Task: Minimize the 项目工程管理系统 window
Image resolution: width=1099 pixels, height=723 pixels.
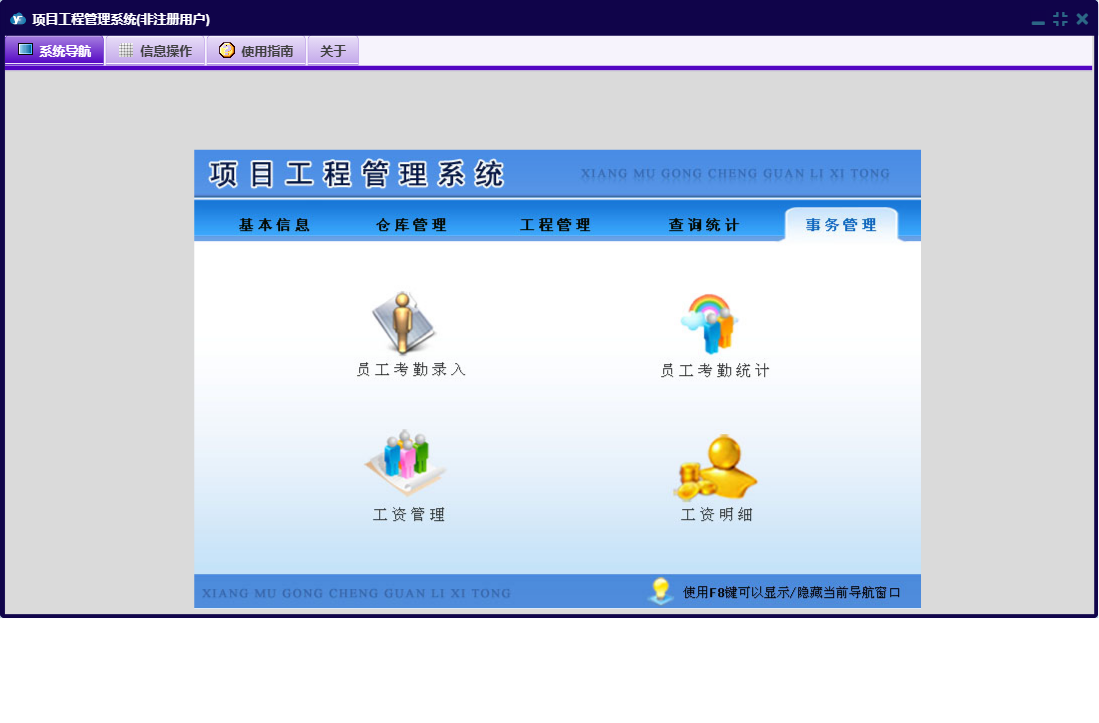Action: coord(1038,20)
